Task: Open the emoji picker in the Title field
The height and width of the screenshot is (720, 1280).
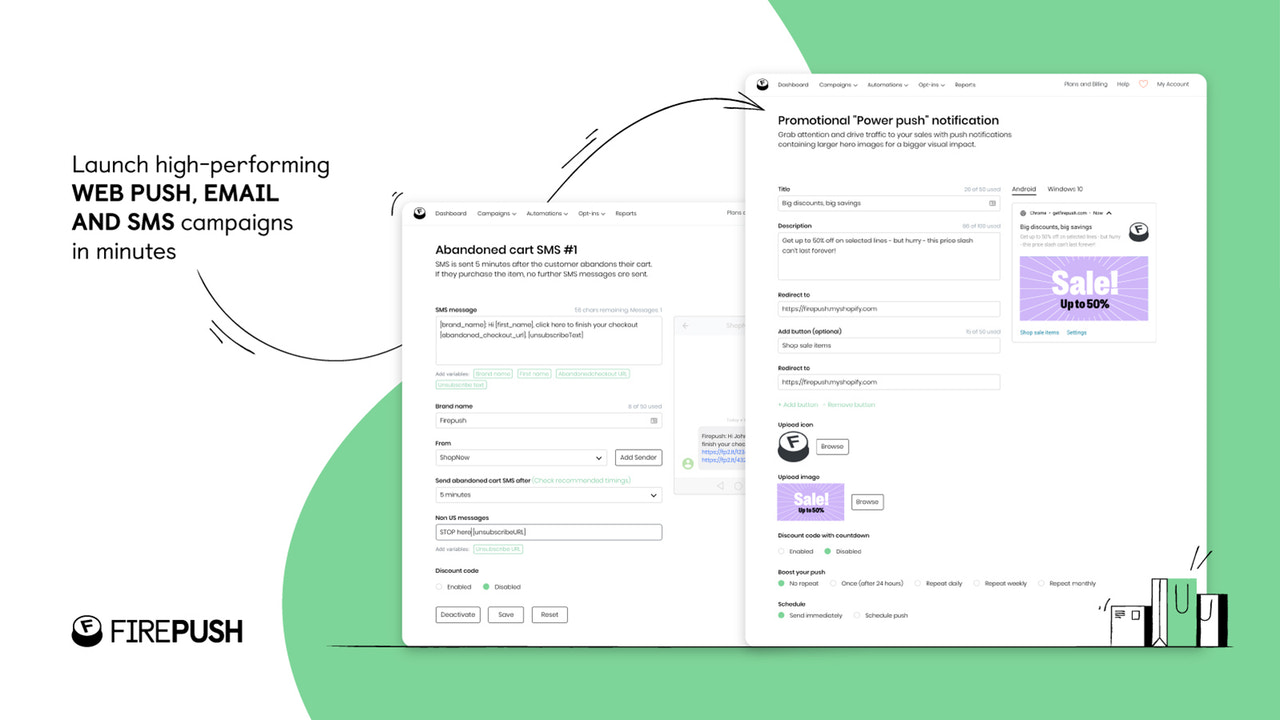Action: [994, 203]
